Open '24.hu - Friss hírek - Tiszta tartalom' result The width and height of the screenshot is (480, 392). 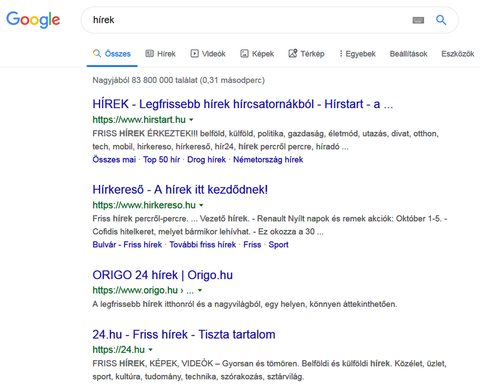pyautogui.click(x=184, y=334)
